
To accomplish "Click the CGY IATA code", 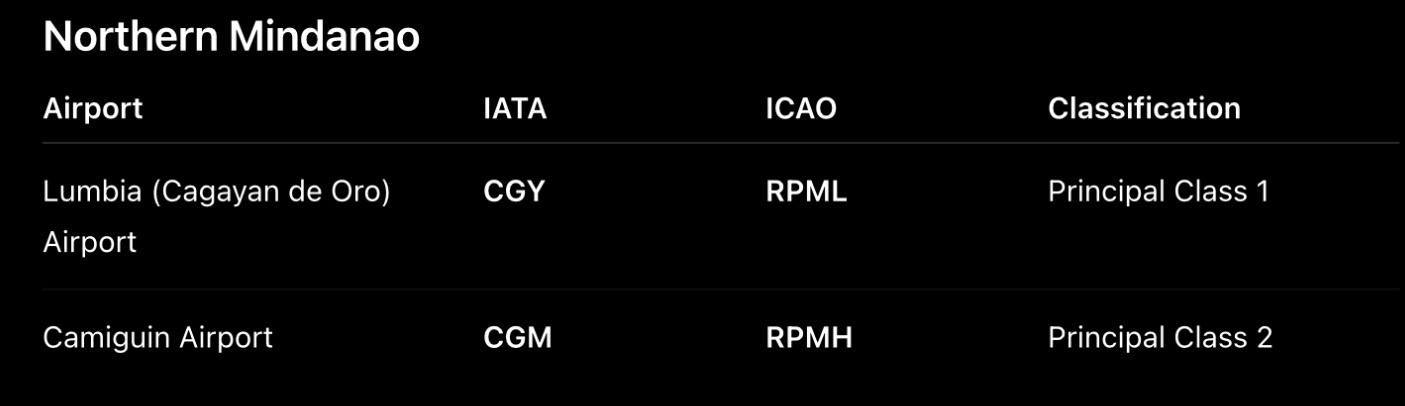I will 514,191.
